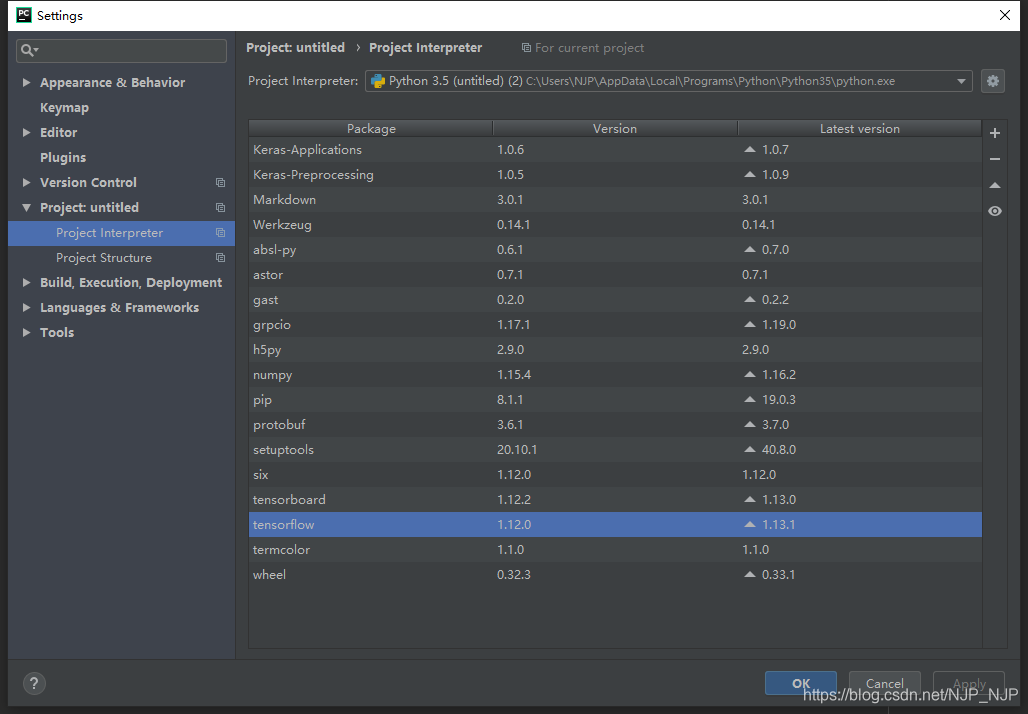Select the pip package name

point(262,400)
